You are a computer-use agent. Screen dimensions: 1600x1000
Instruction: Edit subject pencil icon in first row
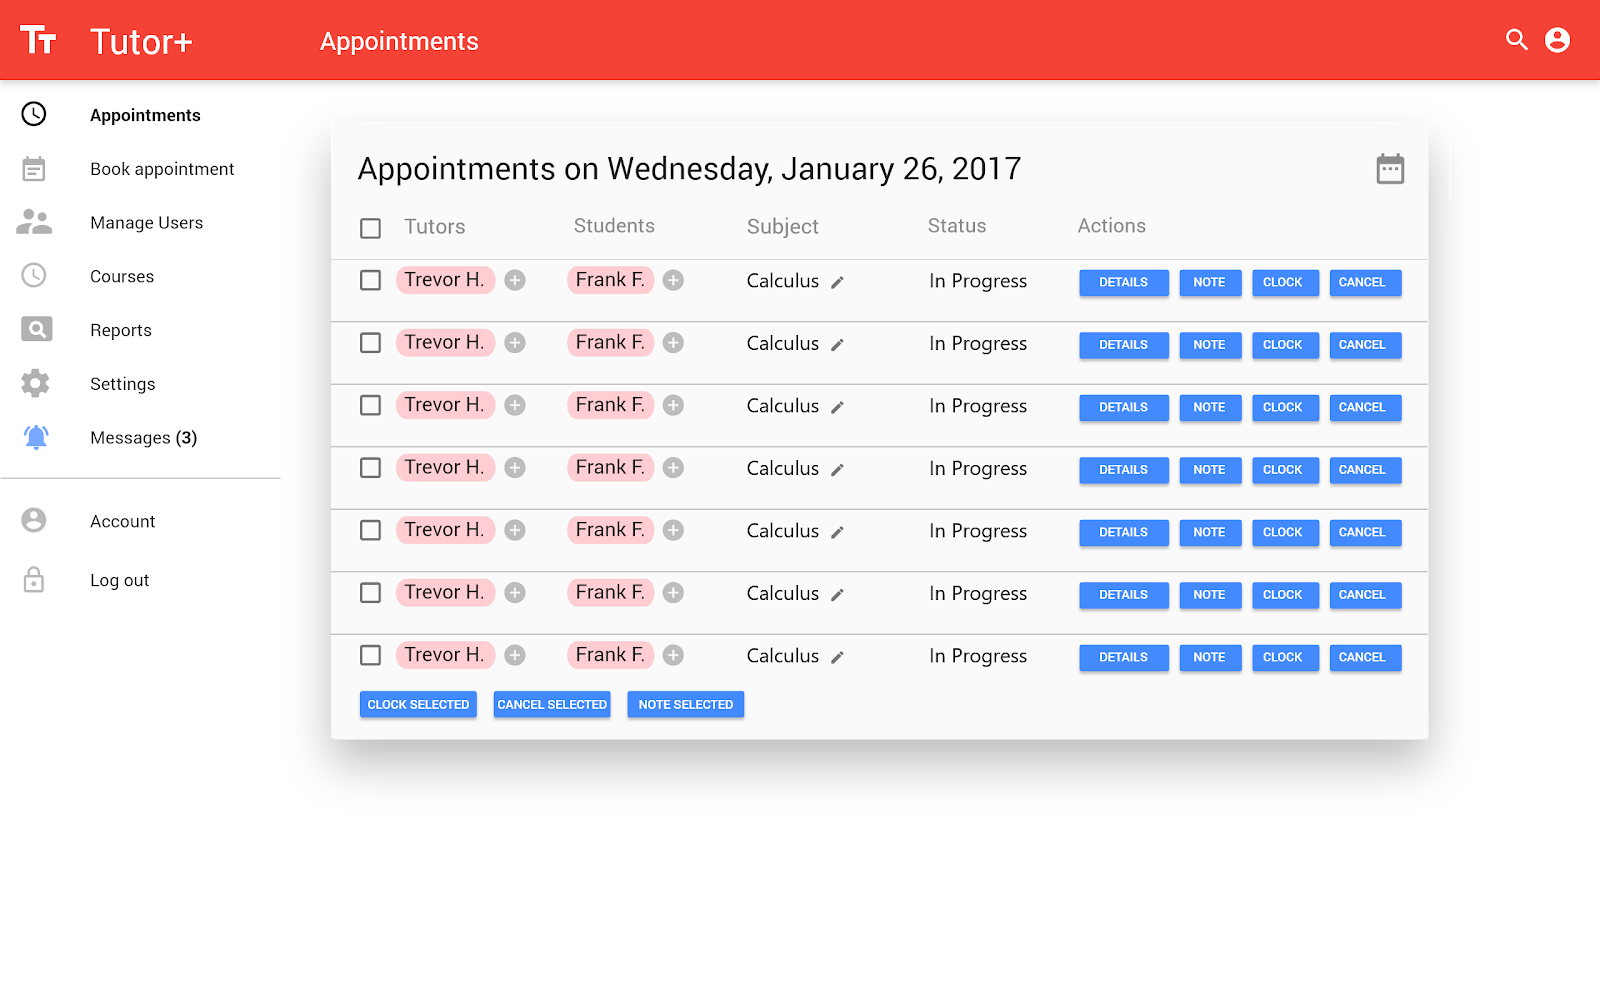click(837, 283)
